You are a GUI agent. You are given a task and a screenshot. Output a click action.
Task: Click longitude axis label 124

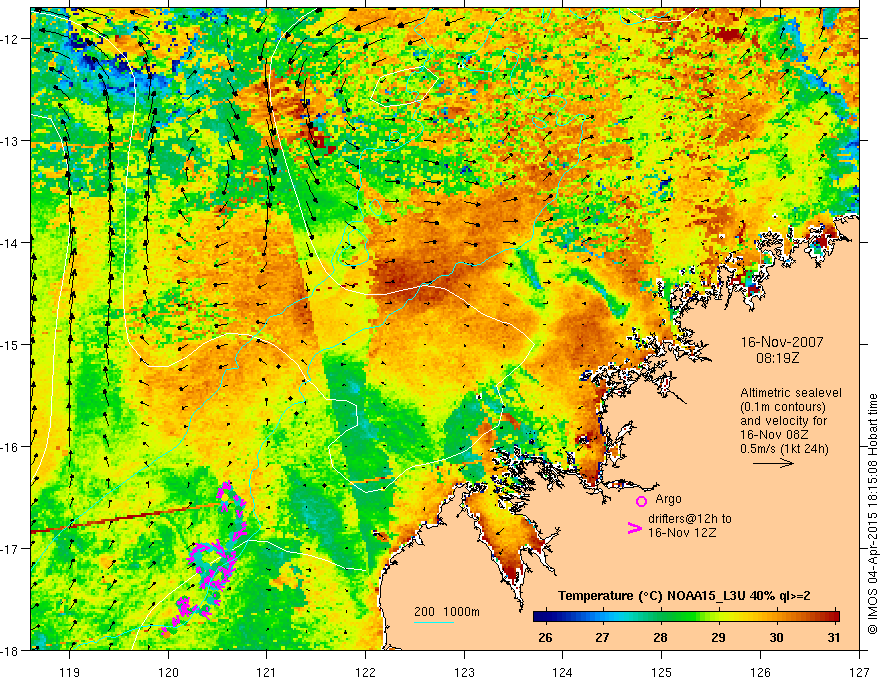[563, 672]
